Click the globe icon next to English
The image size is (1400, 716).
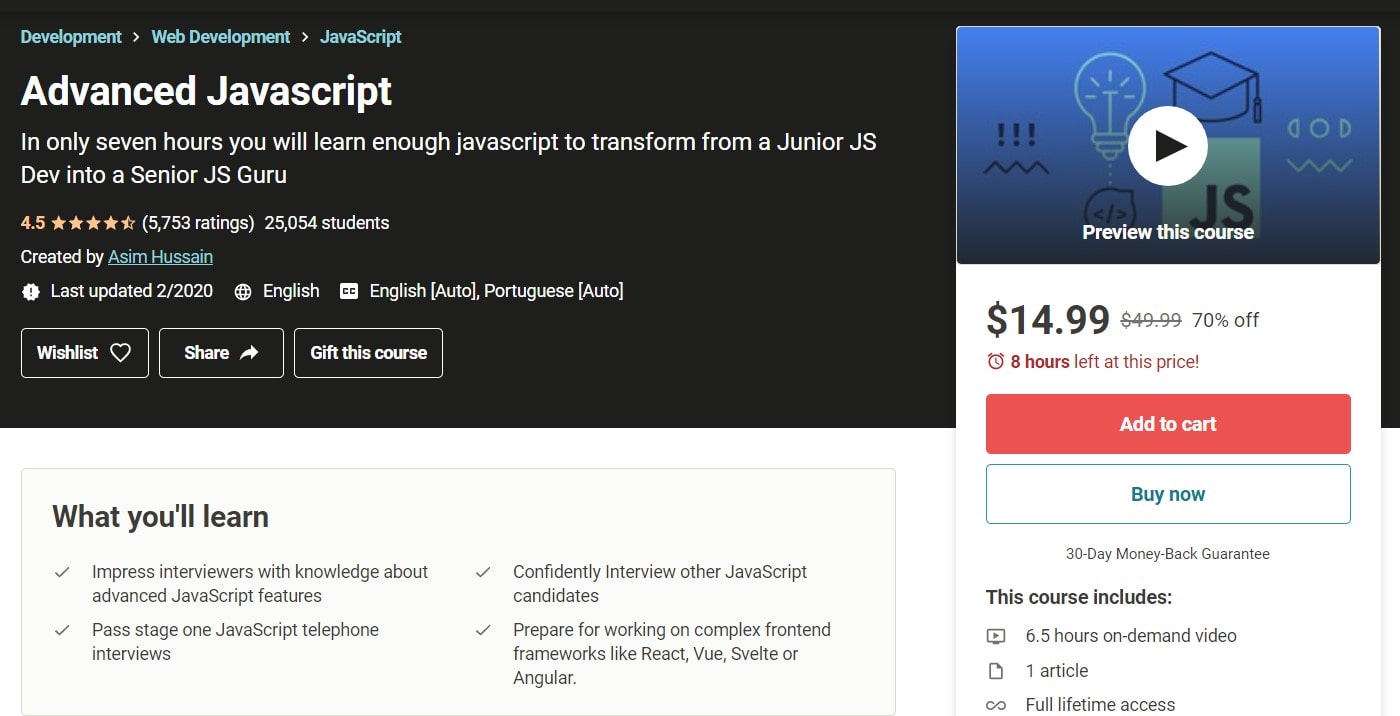[242, 291]
